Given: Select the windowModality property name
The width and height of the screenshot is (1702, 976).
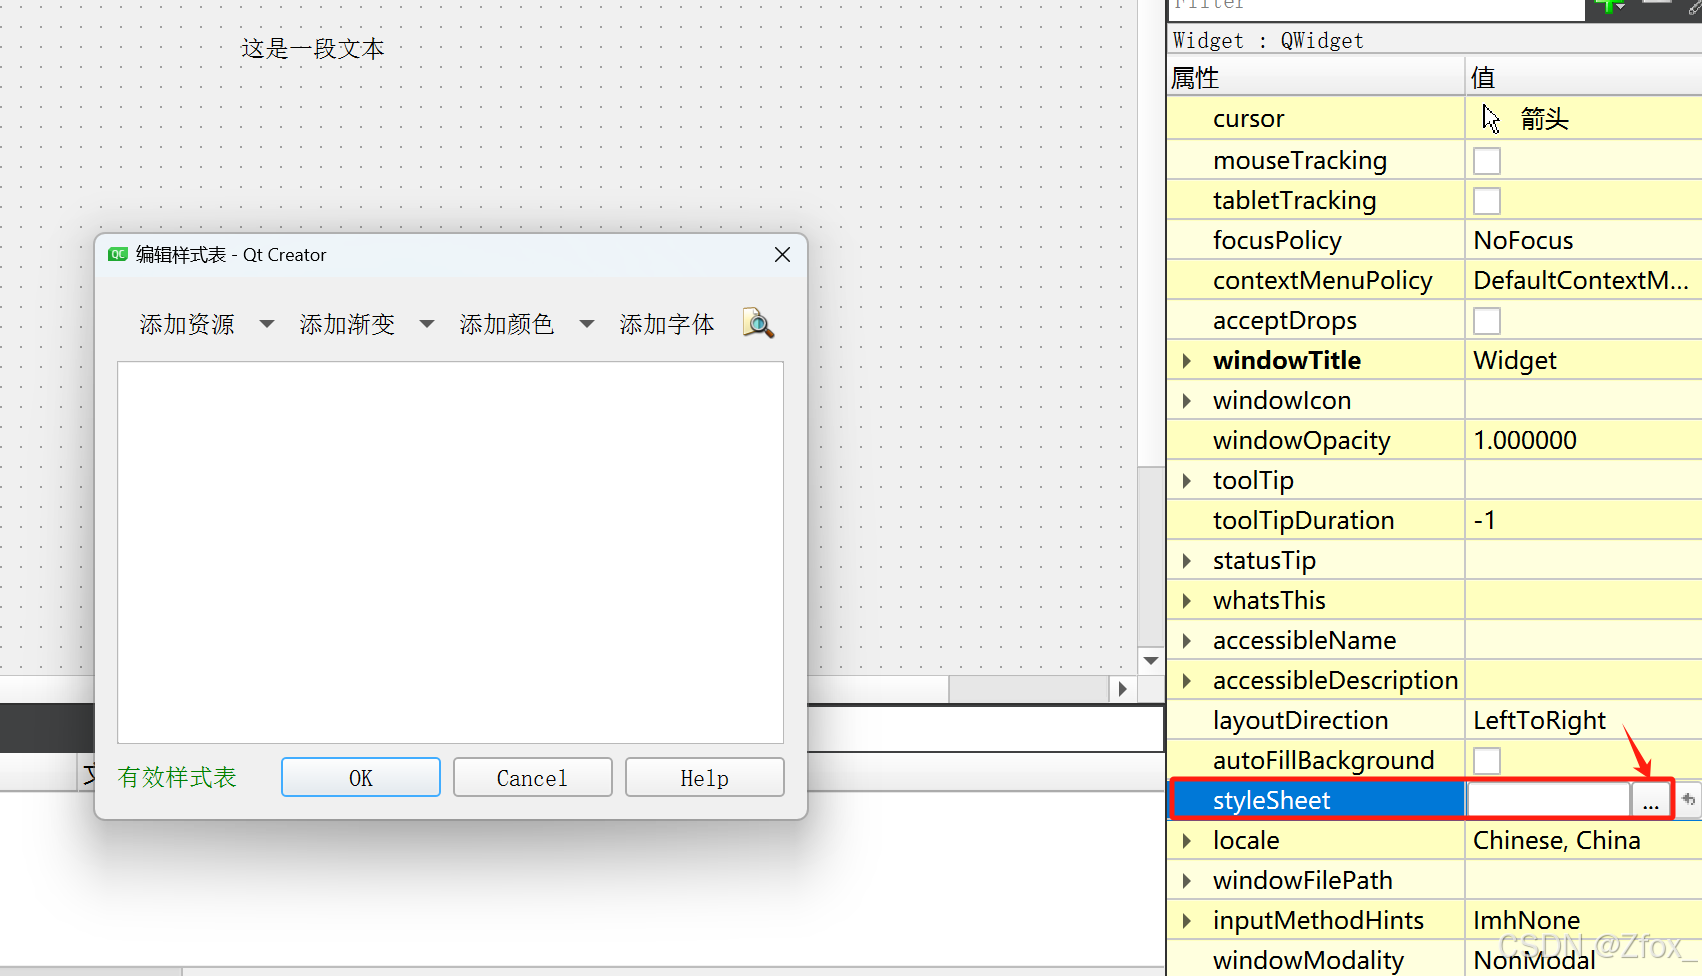Looking at the screenshot, I should (x=1308, y=960).
